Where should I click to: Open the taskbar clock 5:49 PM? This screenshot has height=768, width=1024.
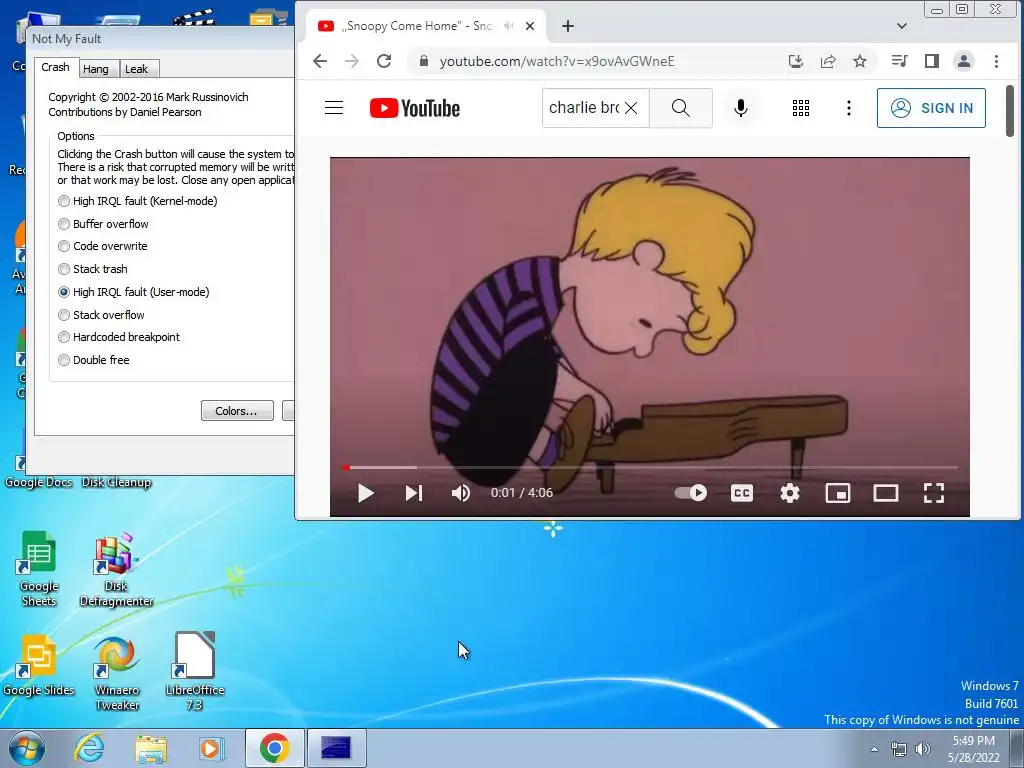coord(974,749)
